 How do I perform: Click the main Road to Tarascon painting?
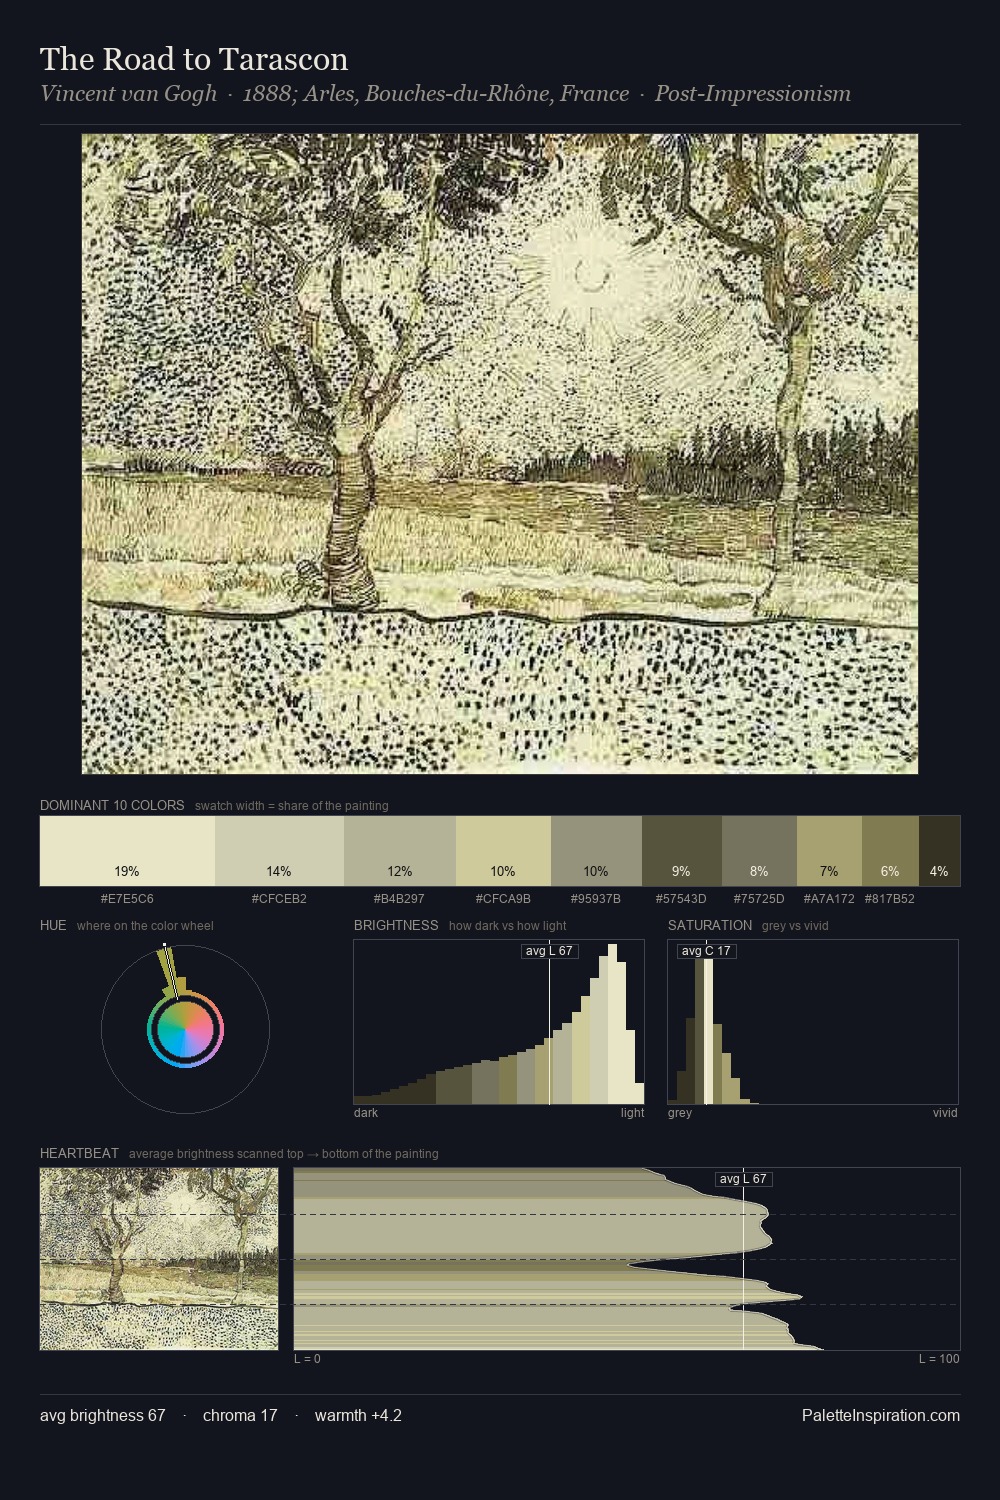click(x=500, y=454)
